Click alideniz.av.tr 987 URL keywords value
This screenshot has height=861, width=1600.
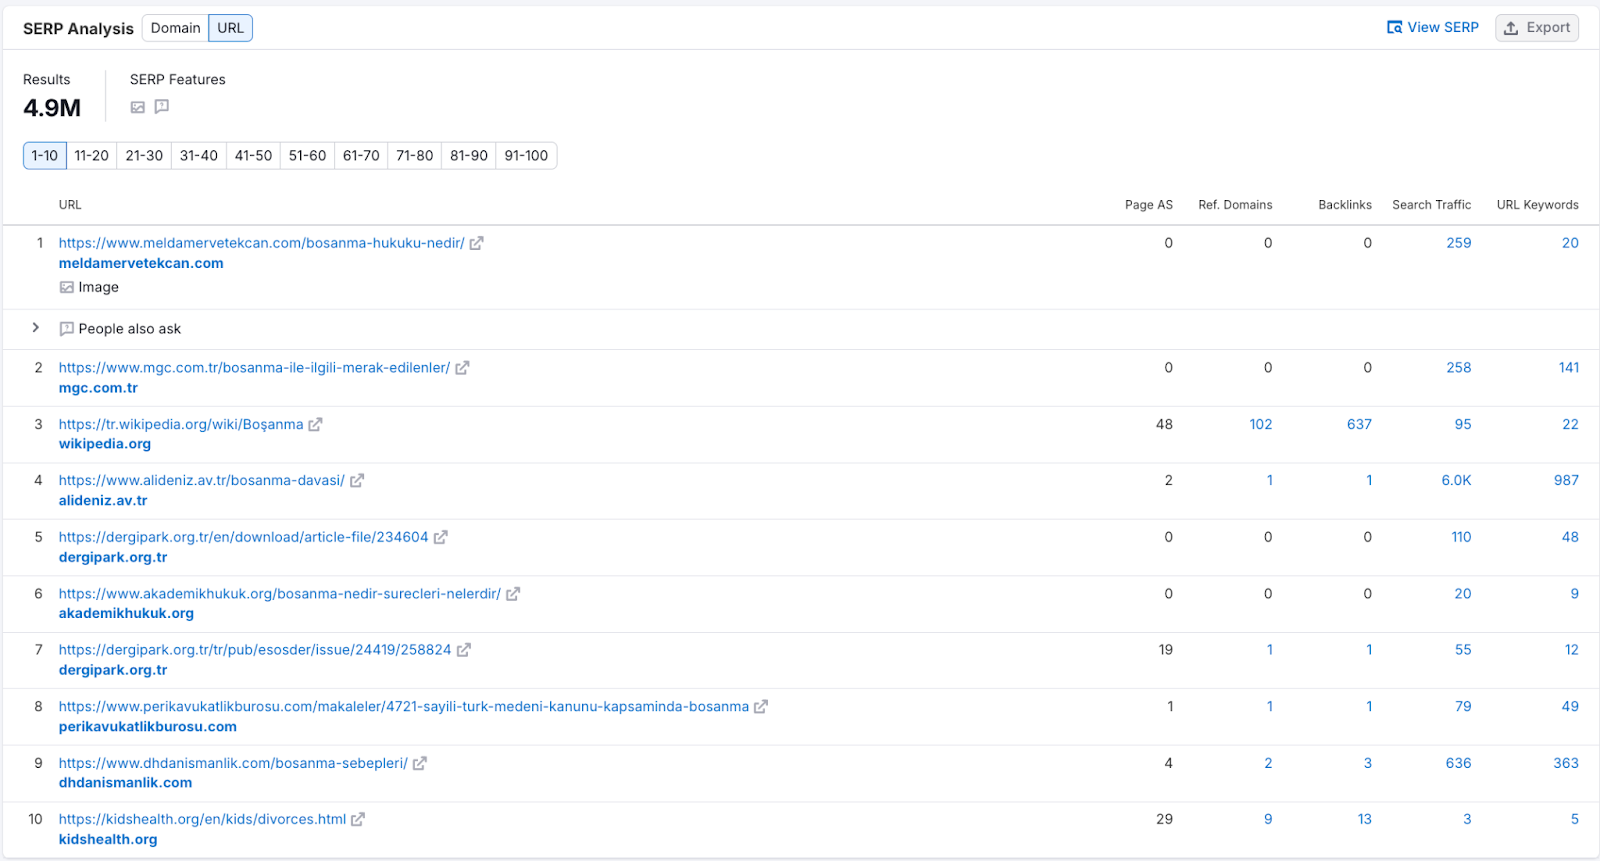[1566, 481]
